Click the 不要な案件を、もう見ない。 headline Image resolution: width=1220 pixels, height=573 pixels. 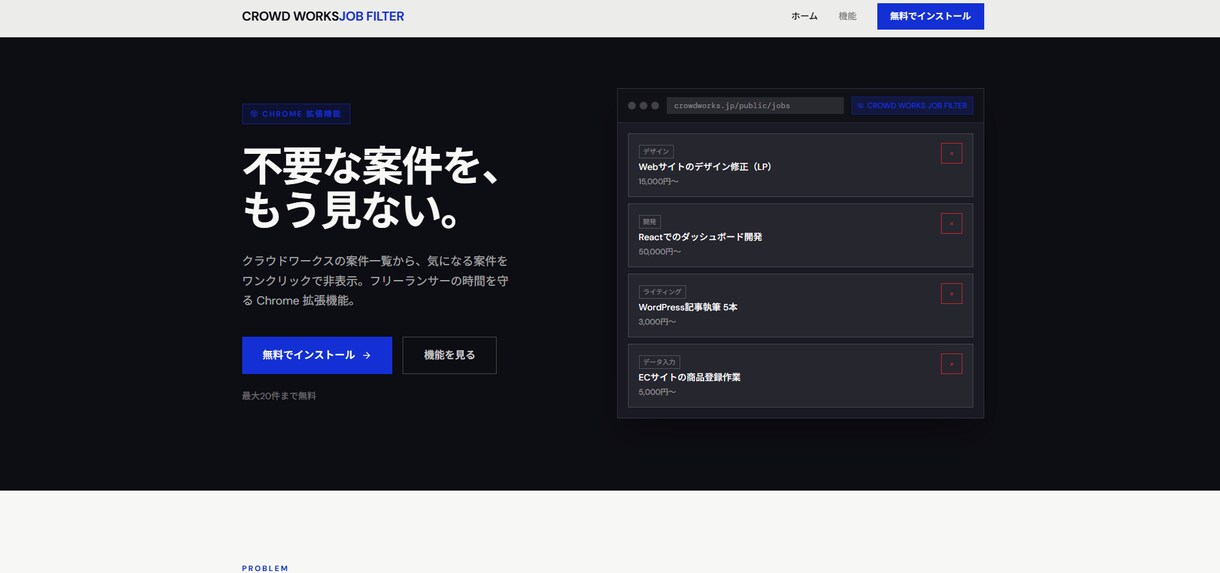coord(372,188)
